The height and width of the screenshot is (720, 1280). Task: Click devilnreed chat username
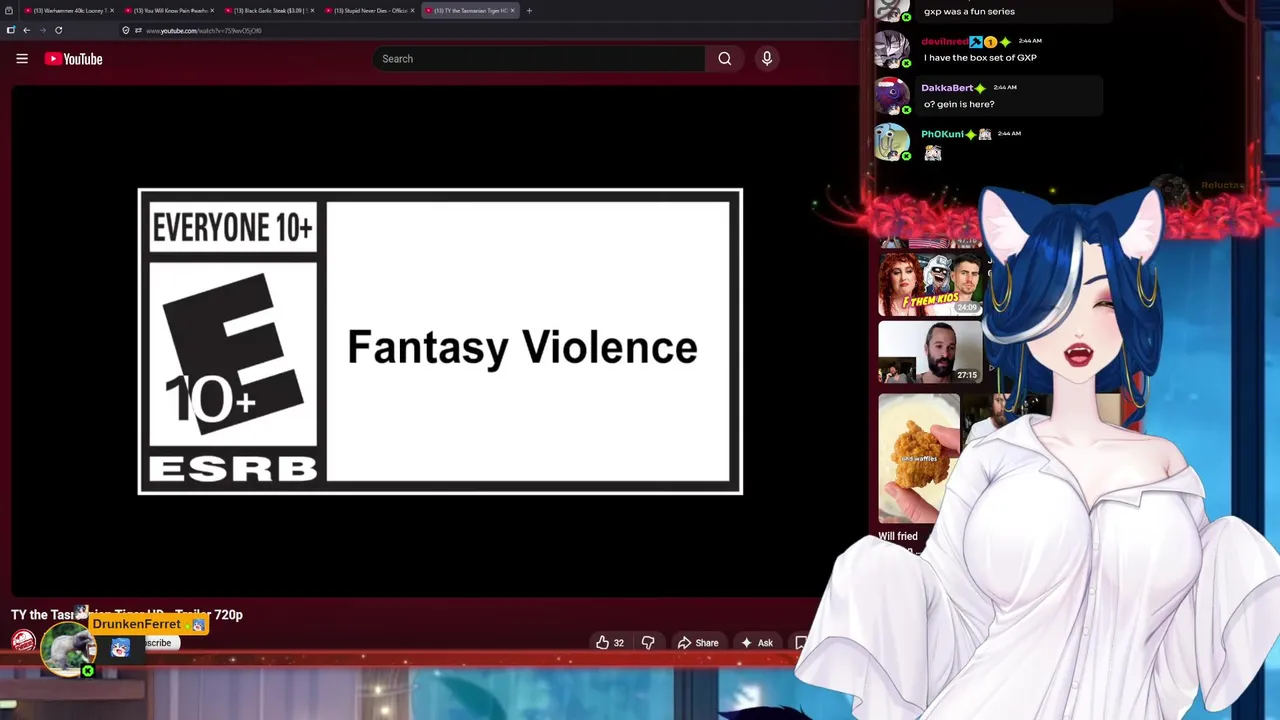[x=944, y=42]
